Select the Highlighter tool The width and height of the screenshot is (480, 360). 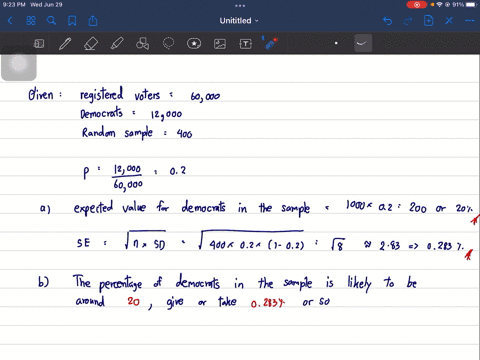tap(117, 44)
